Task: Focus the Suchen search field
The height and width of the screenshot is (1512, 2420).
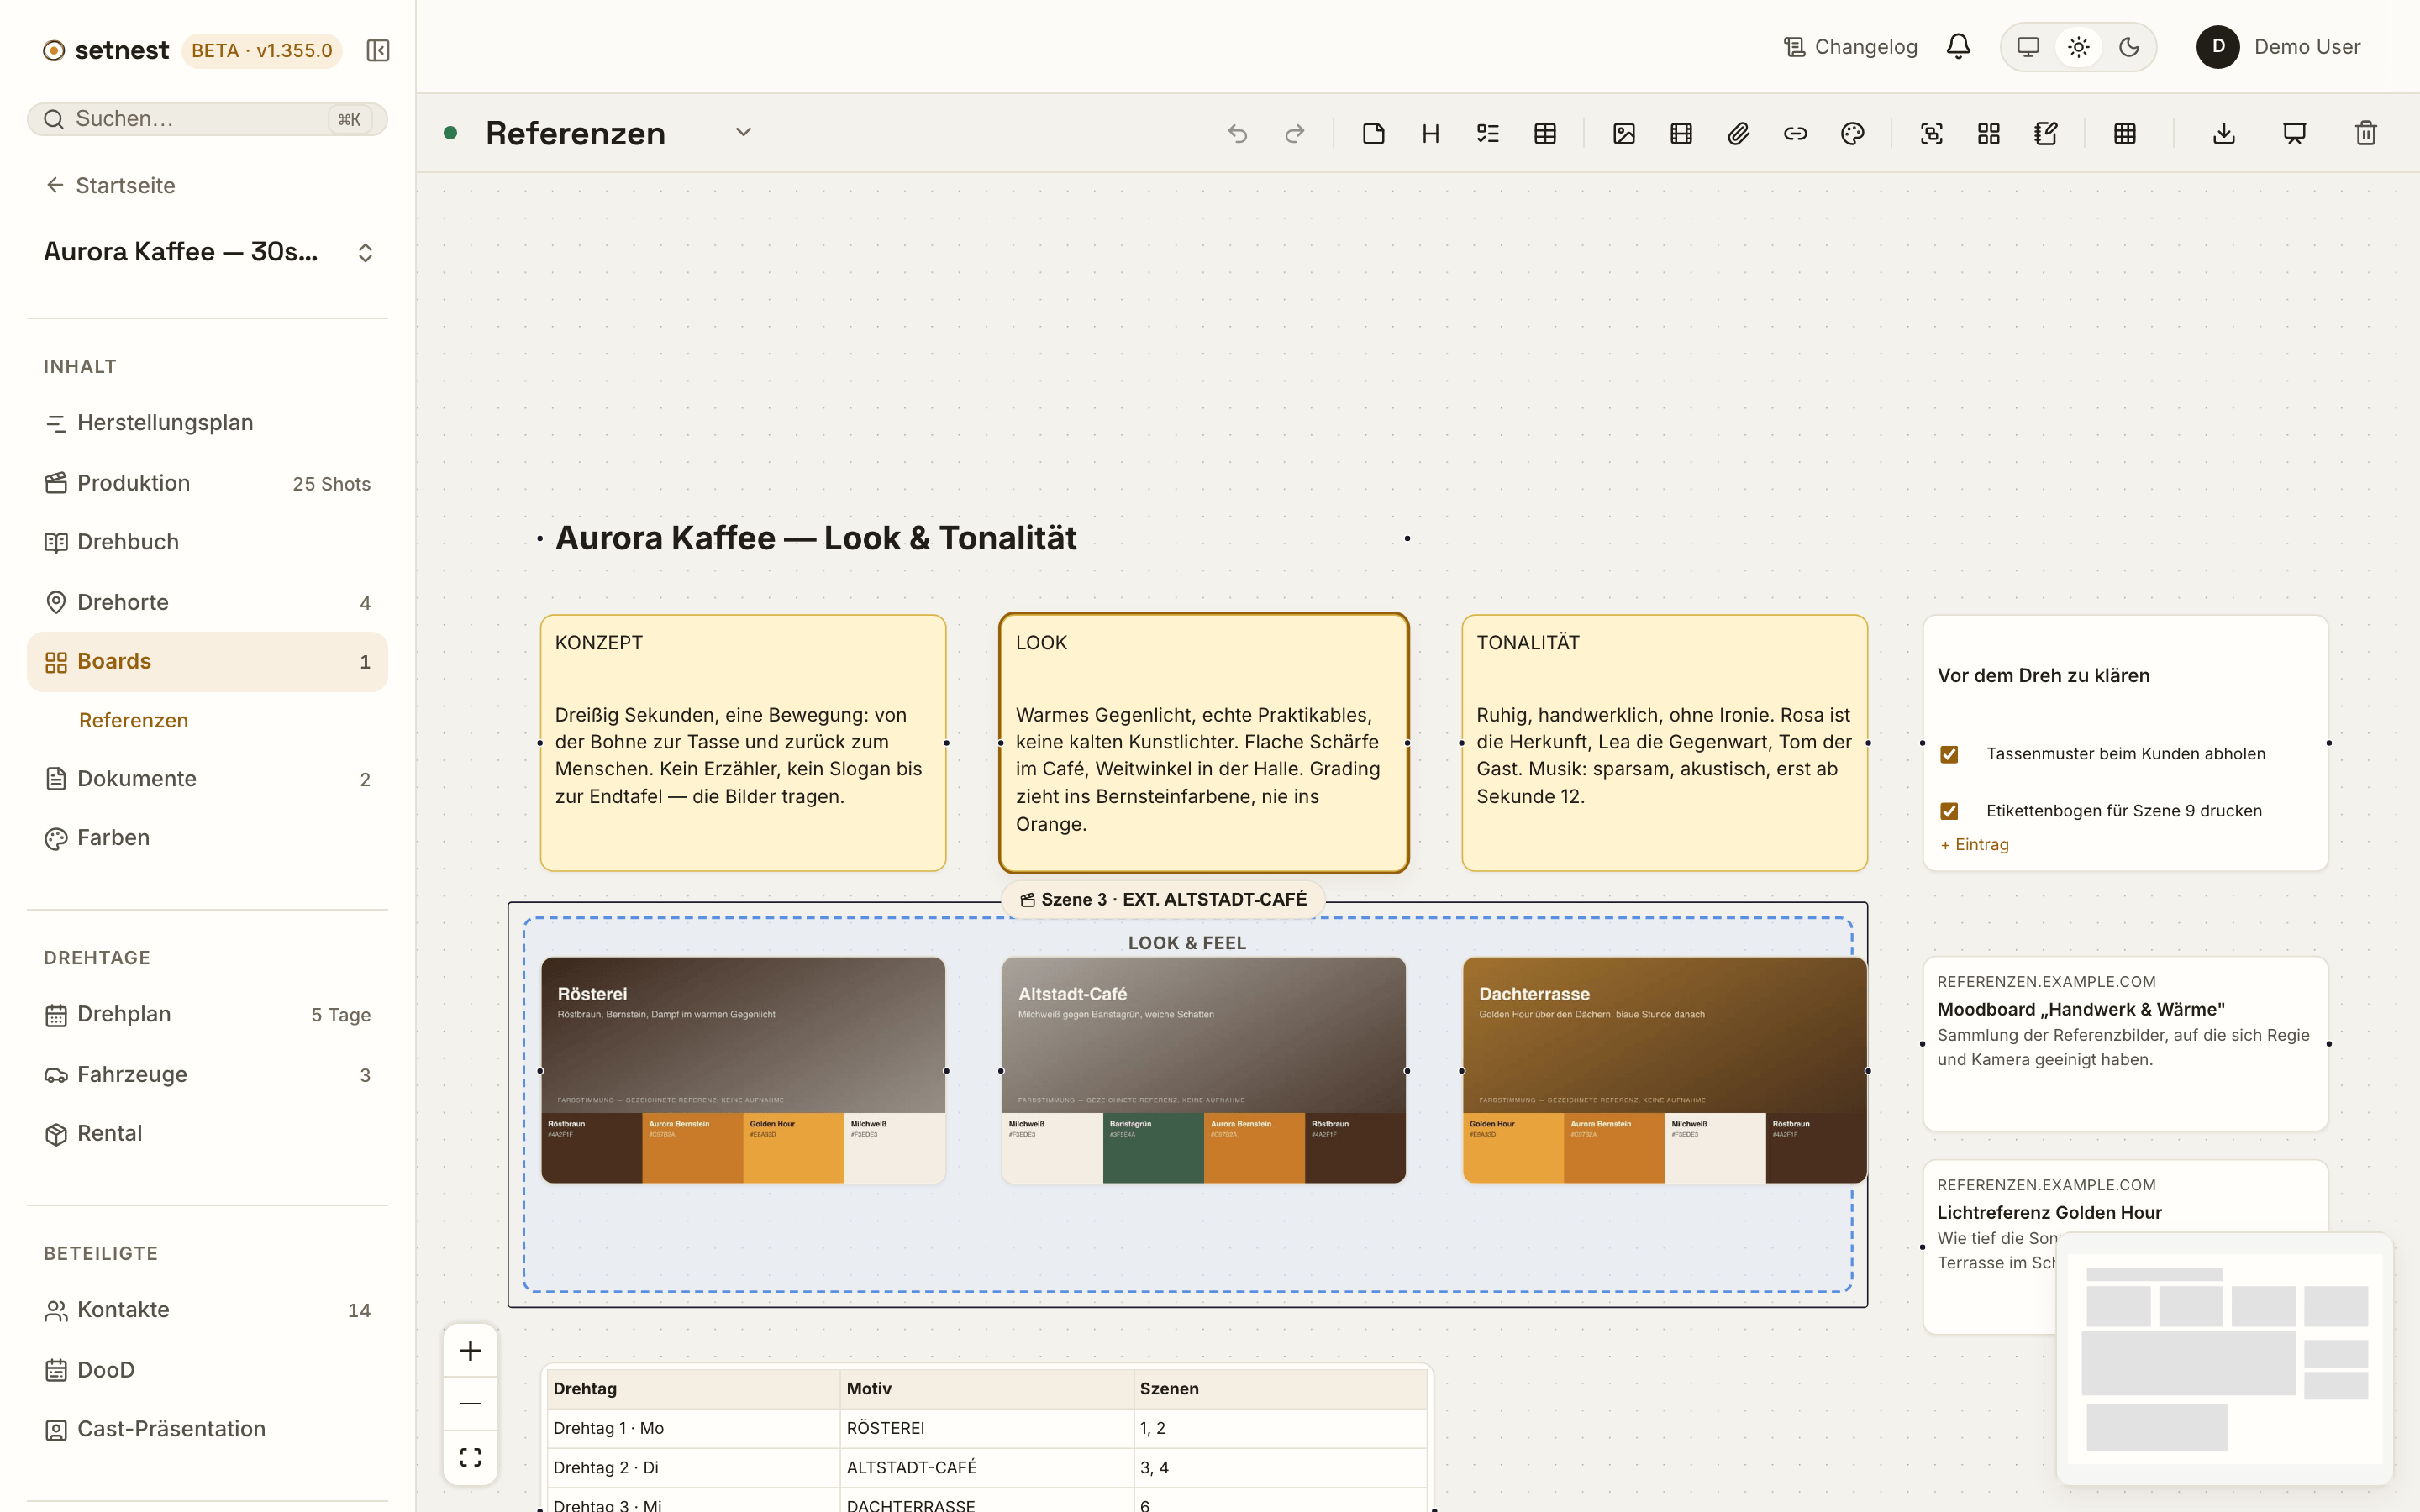Action: 207,119
